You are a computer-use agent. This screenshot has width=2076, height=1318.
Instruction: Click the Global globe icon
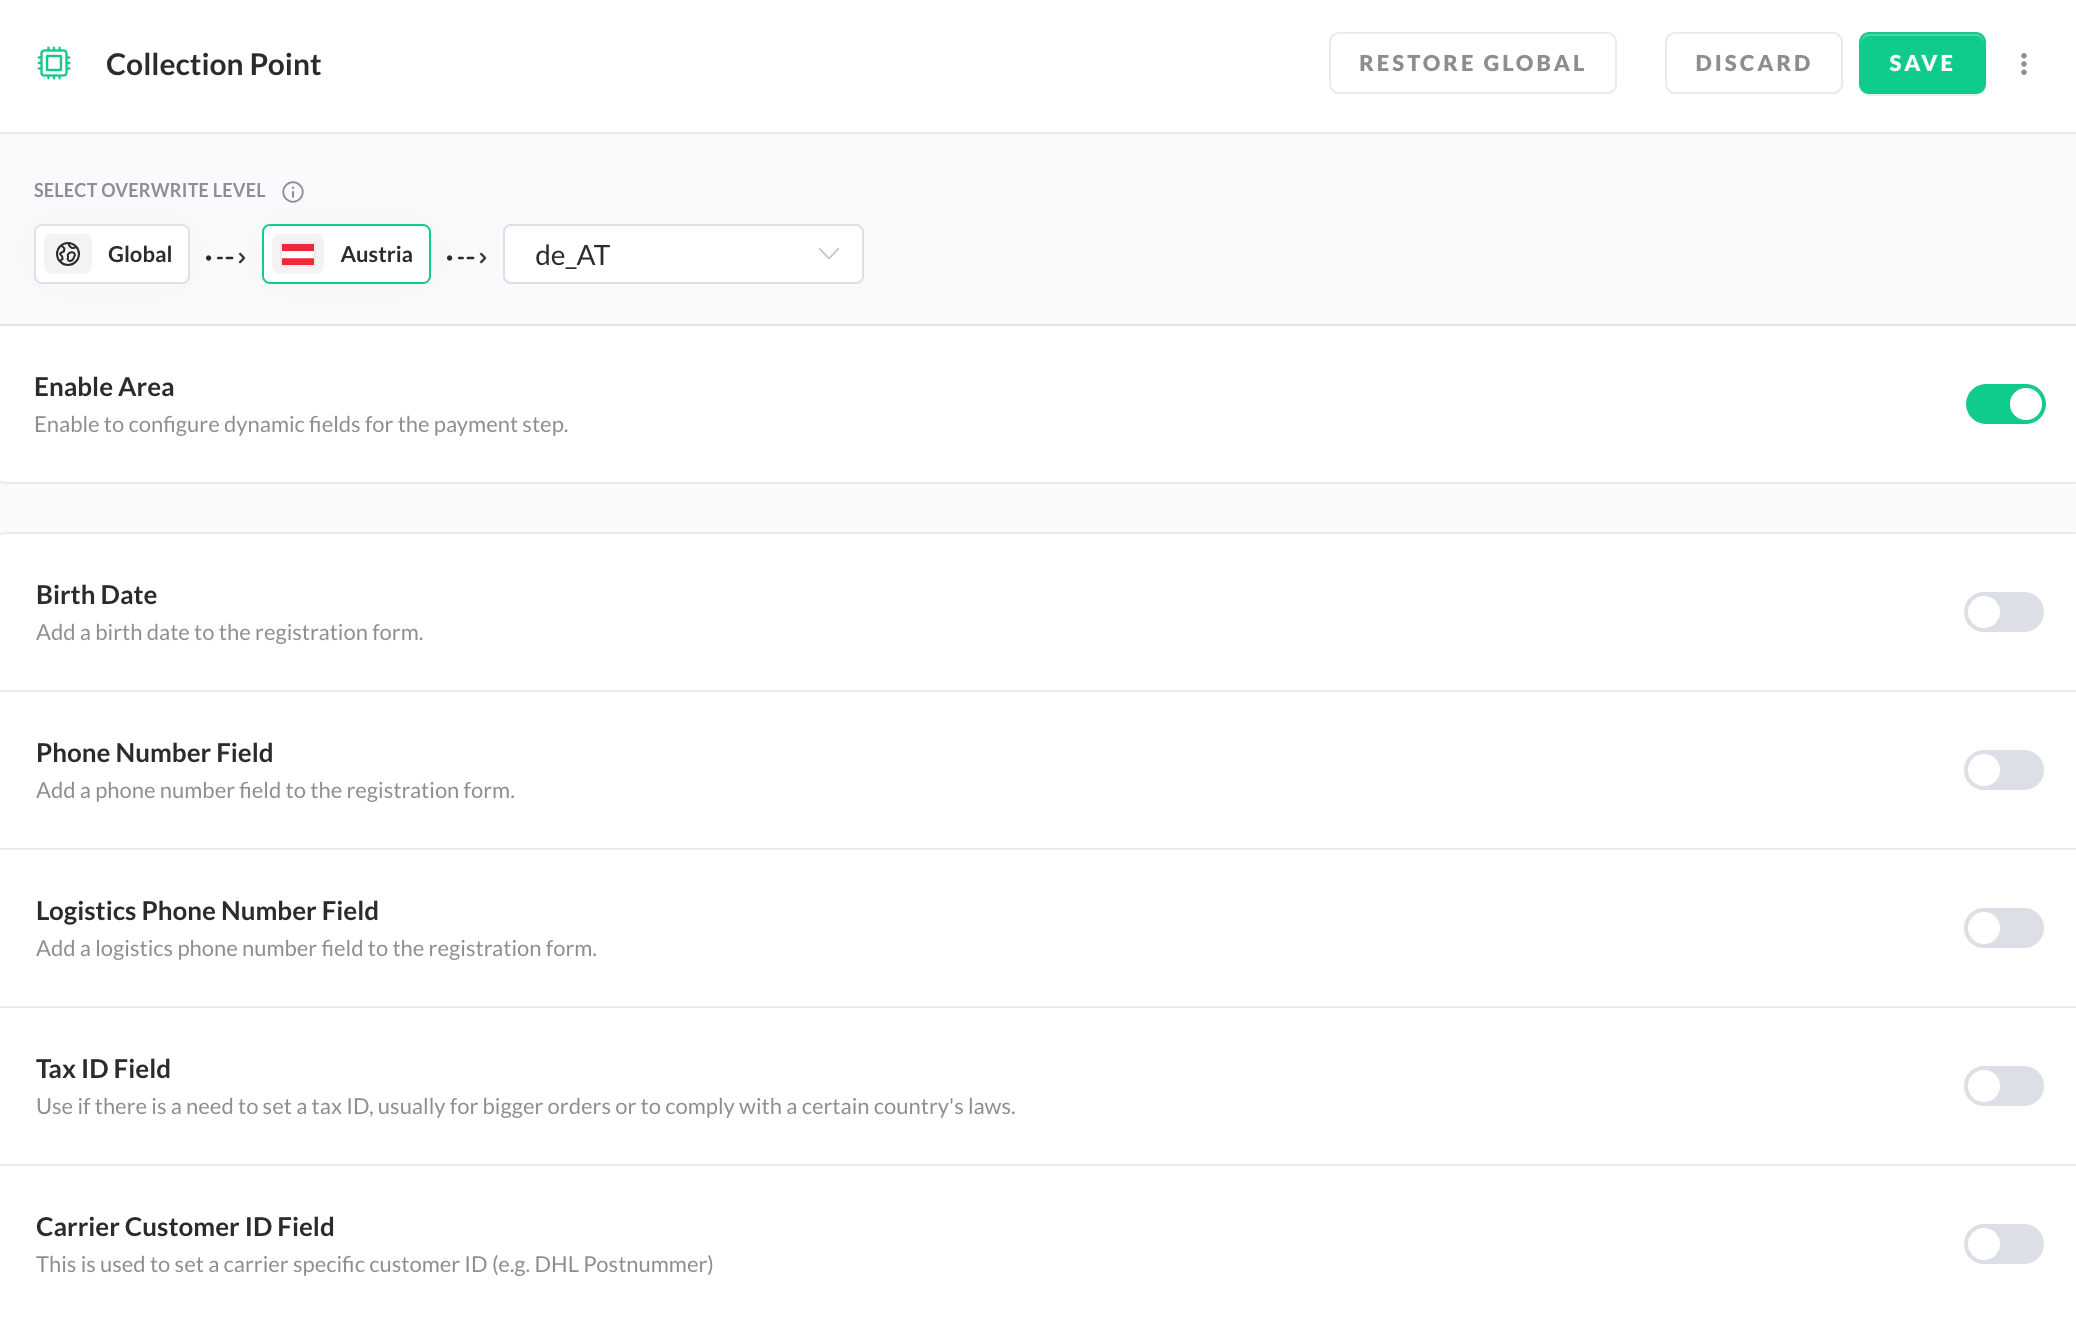tap(68, 254)
